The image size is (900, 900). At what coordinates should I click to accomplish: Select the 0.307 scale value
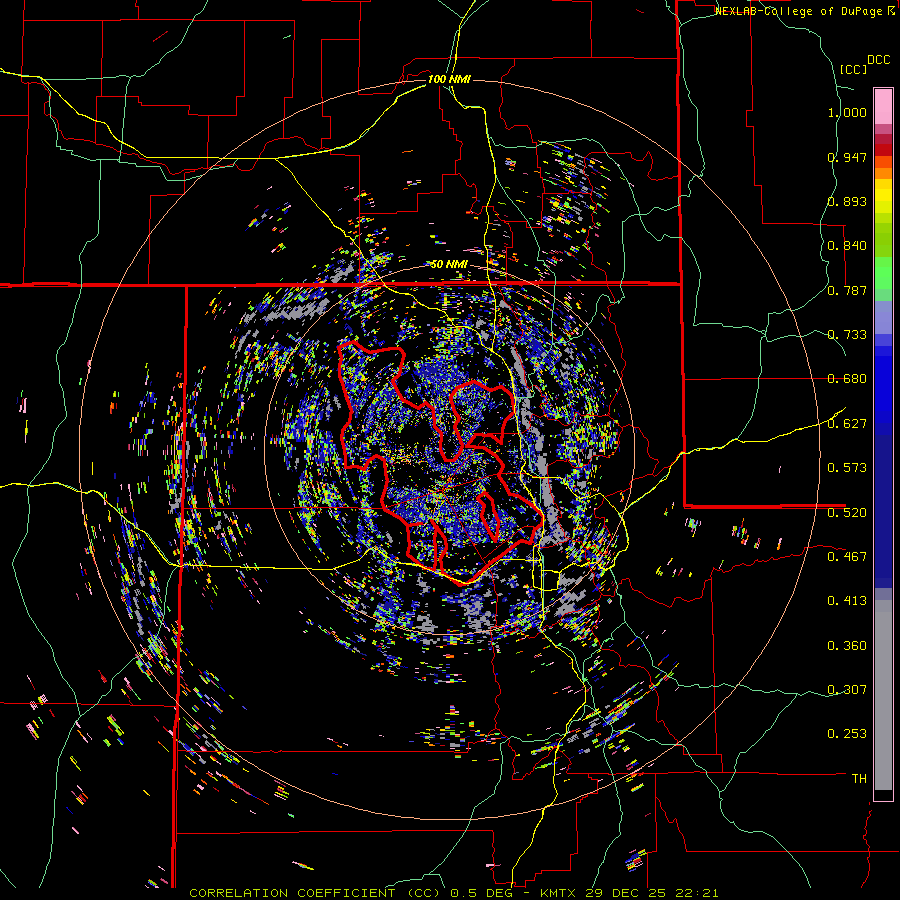click(x=847, y=690)
